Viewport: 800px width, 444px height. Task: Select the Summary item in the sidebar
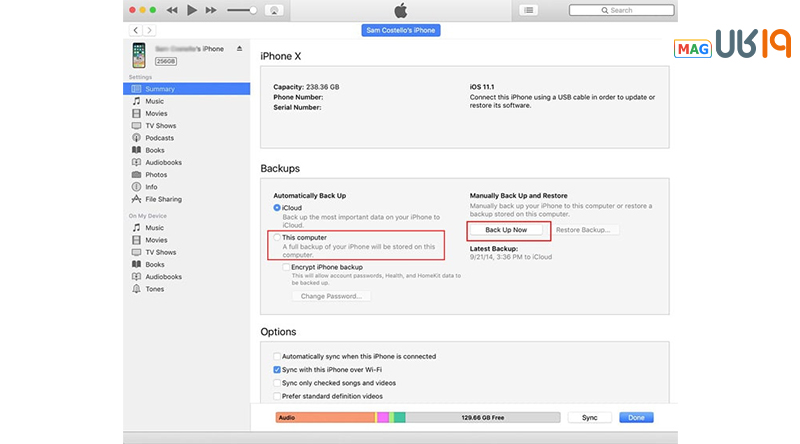[x=159, y=89]
